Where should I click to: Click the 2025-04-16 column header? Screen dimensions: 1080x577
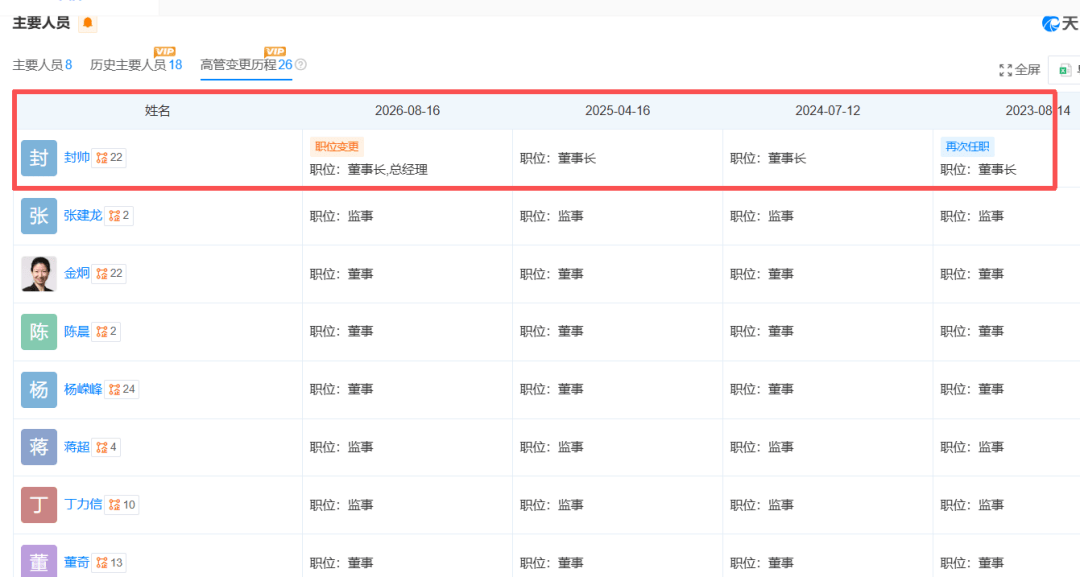[617, 111]
